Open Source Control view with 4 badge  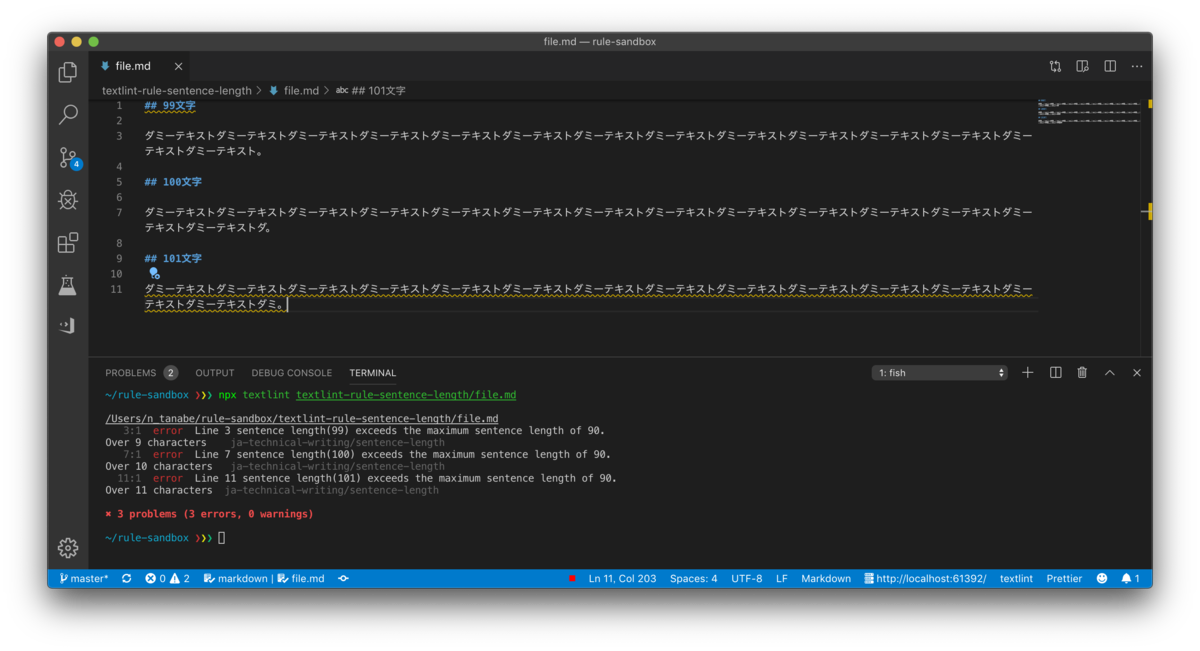68,158
